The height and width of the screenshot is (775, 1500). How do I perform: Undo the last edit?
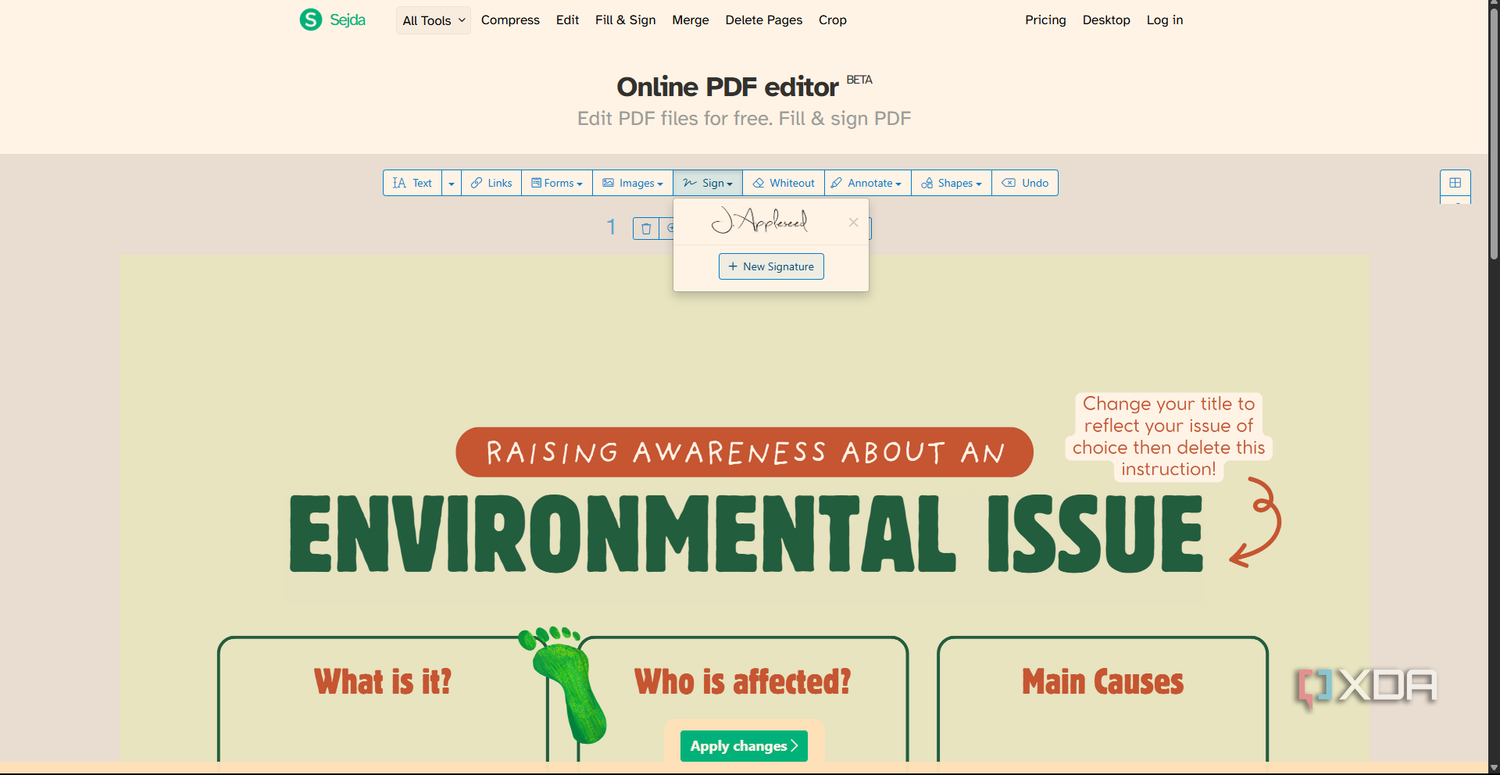1025,183
